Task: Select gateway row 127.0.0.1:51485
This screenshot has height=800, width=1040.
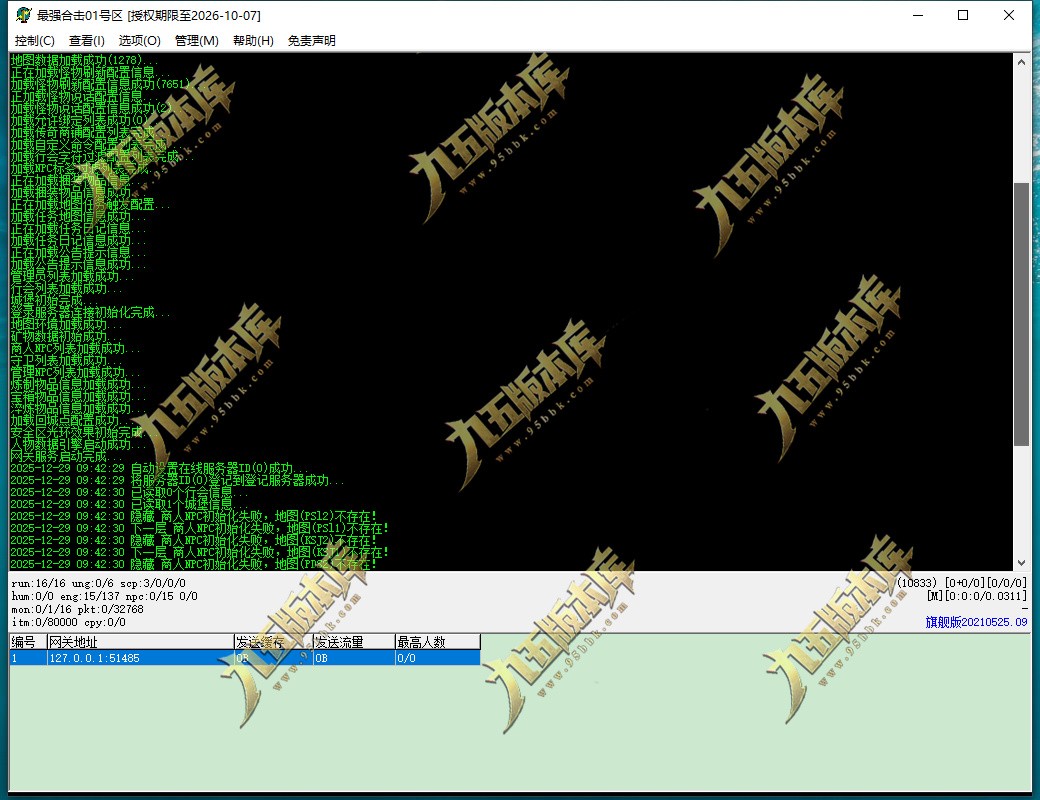Action: point(245,658)
